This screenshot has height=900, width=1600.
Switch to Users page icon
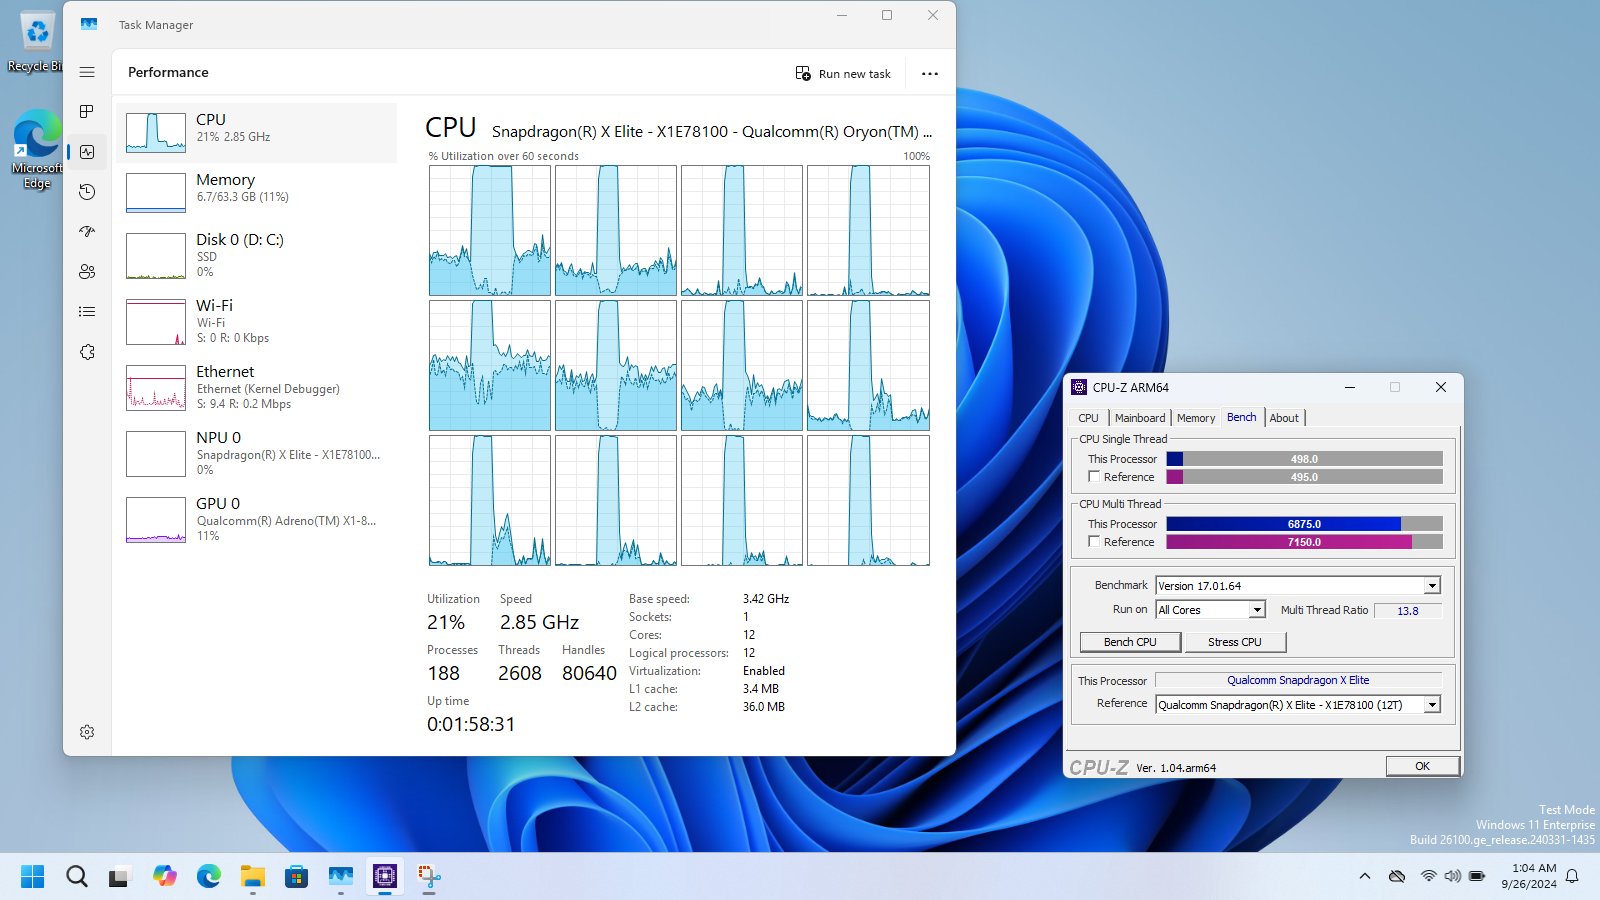tap(87, 272)
